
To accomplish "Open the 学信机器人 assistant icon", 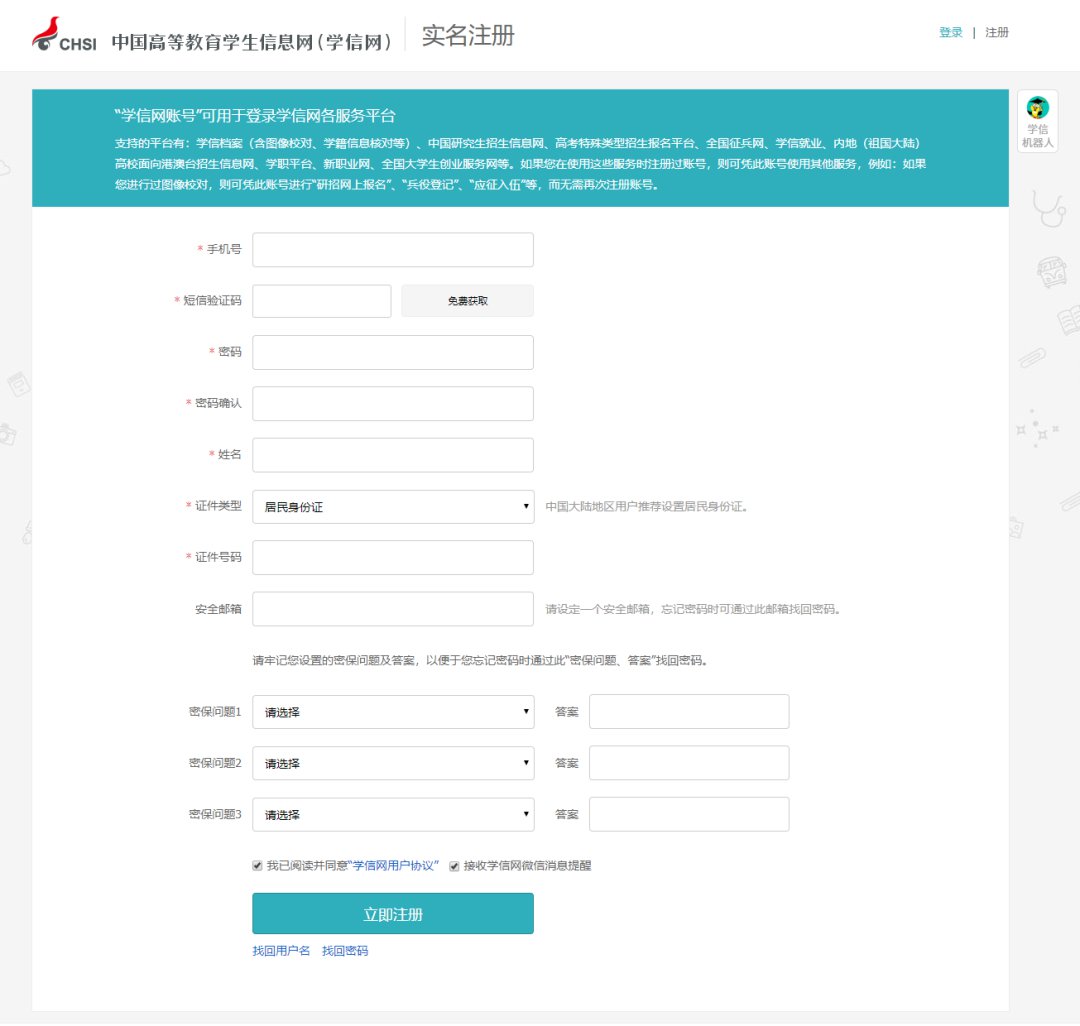I will coord(1037,122).
